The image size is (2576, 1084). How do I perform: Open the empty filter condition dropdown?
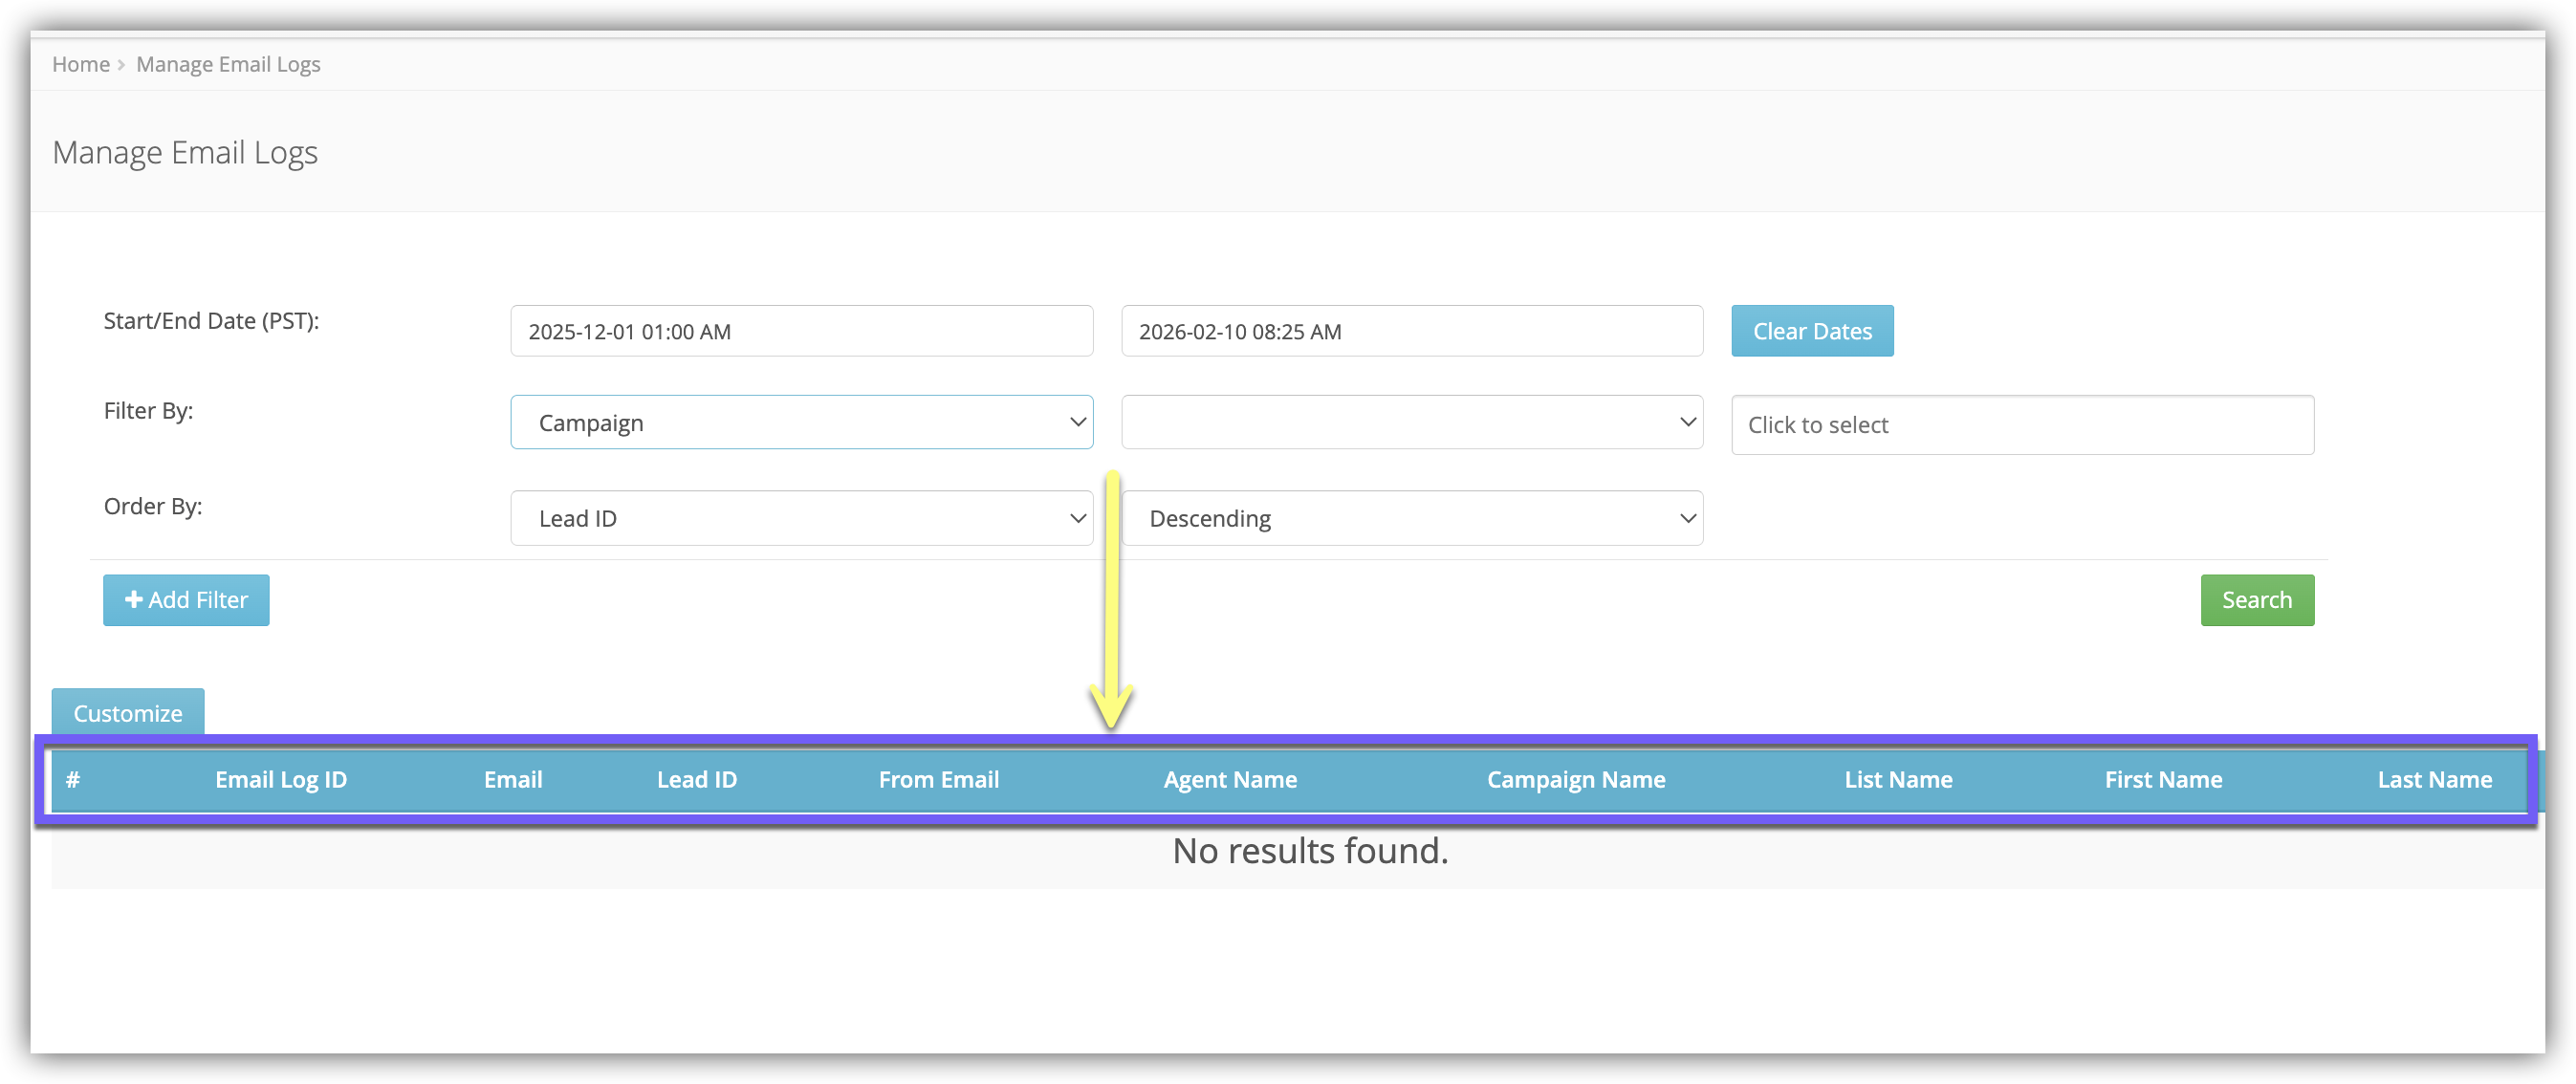(x=1411, y=422)
